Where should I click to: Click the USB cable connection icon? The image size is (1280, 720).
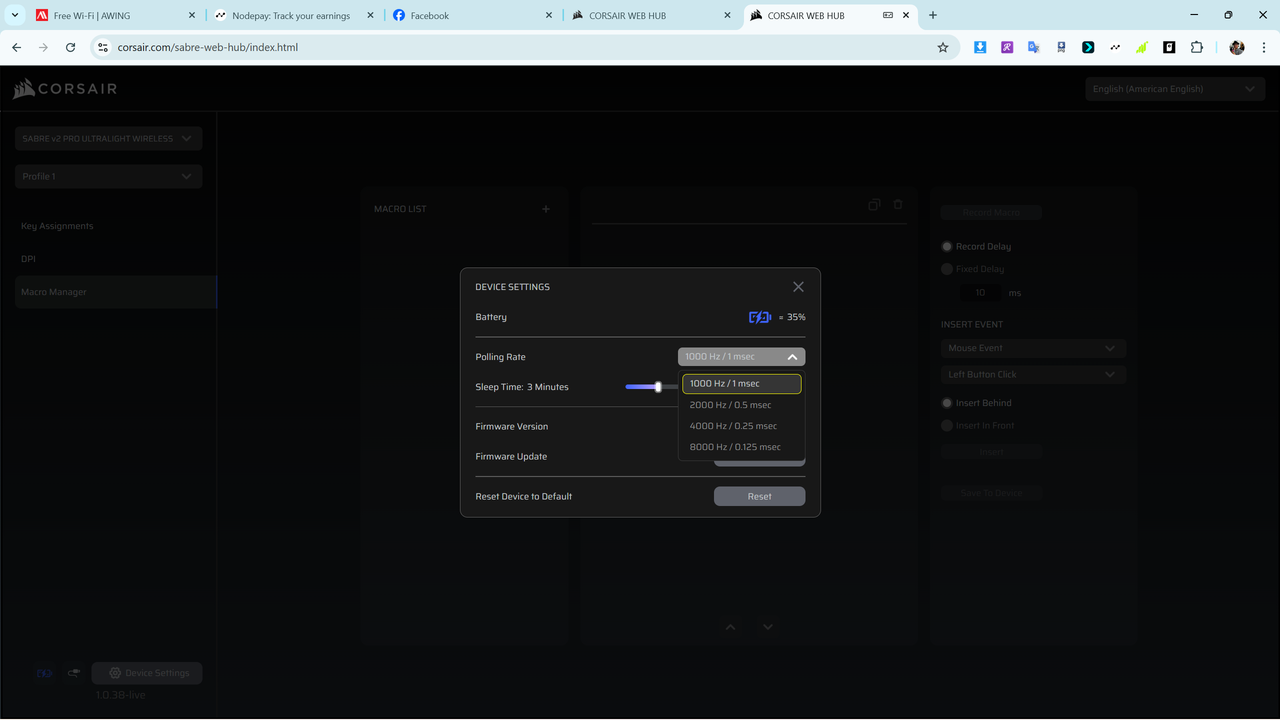coord(73,673)
